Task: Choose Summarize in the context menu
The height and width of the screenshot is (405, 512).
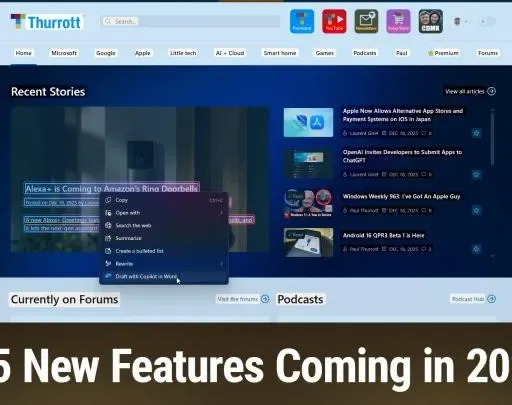Action: click(x=164, y=238)
